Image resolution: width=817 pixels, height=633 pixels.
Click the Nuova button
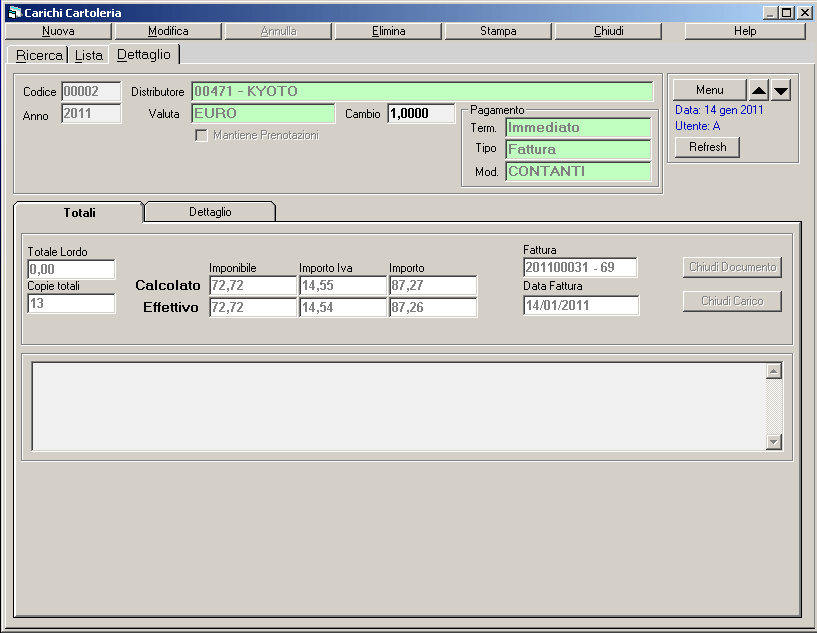(58, 31)
